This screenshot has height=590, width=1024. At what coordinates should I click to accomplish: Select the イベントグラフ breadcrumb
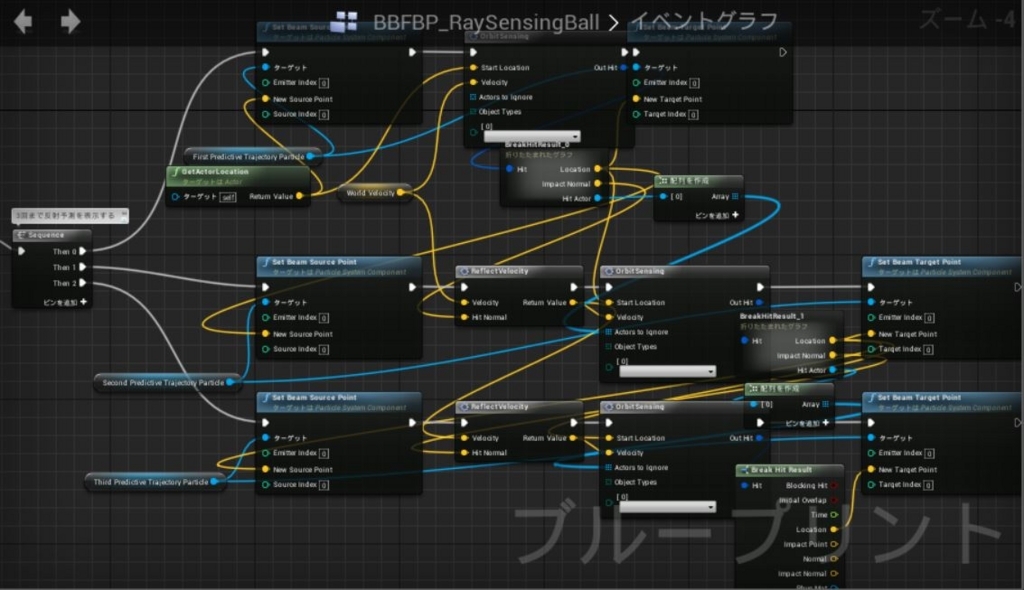[x=705, y=21]
